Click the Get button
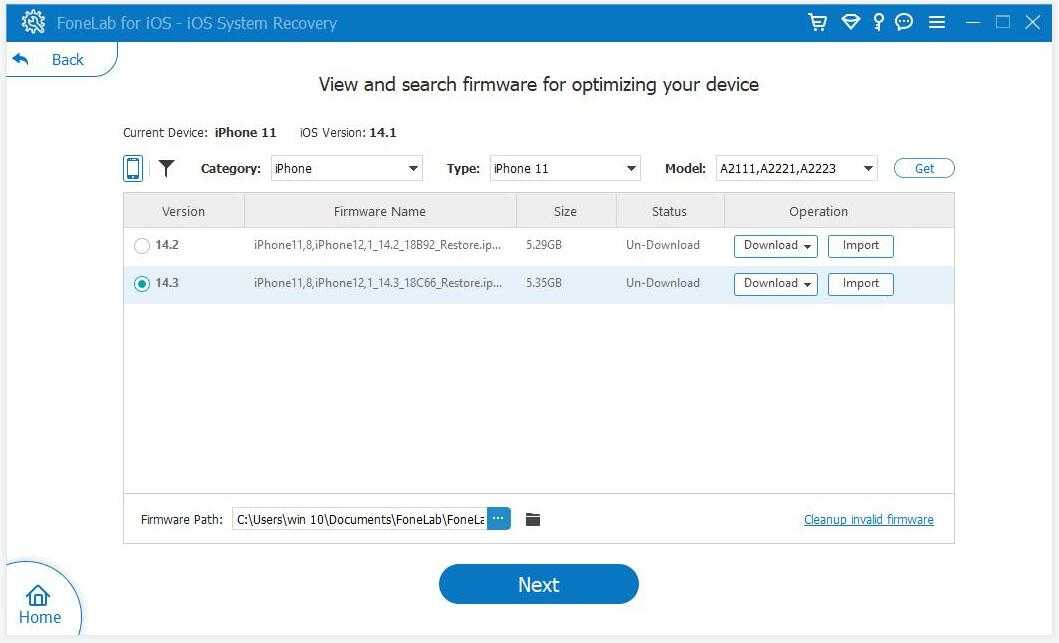Viewport: 1059px width, 643px height. pyautogui.click(x=924, y=168)
